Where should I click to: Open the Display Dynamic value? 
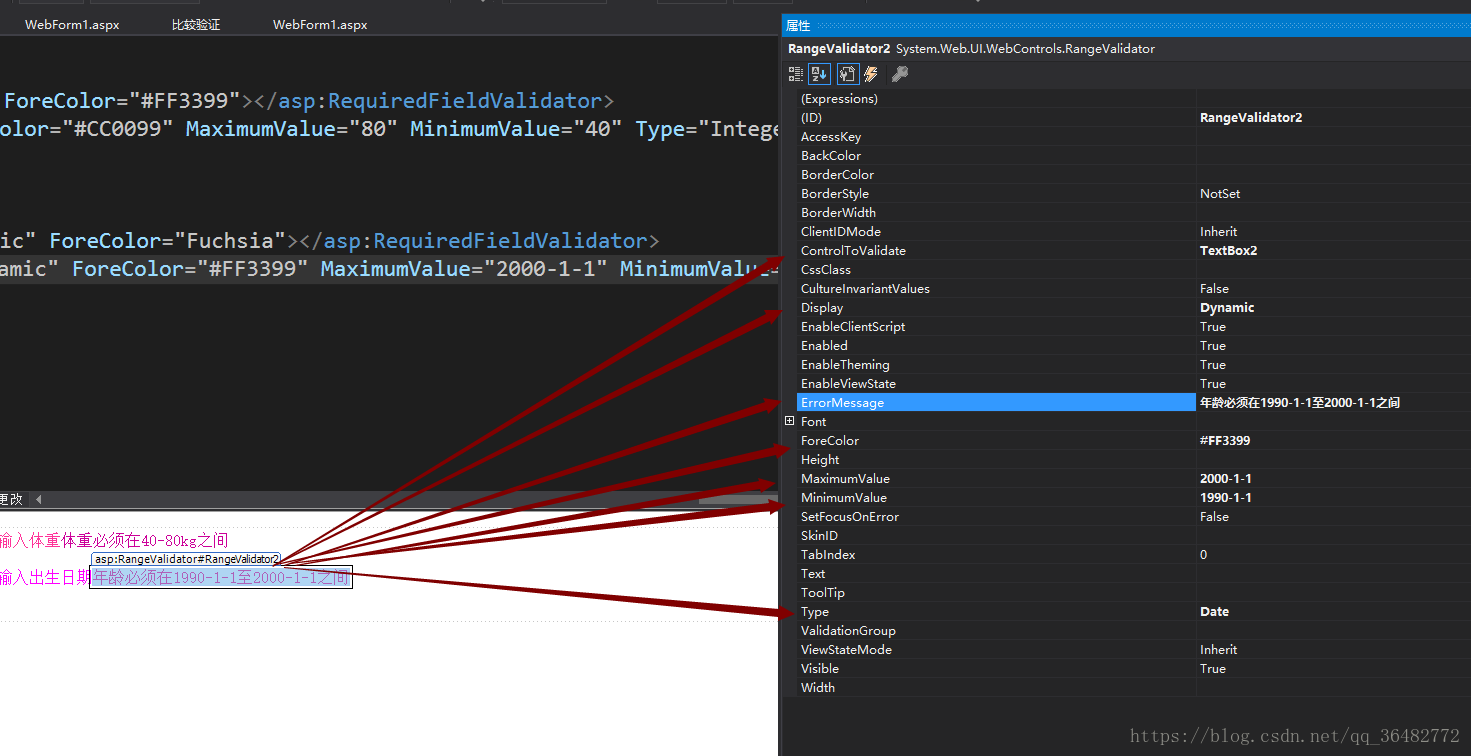(x=1227, y=308)
